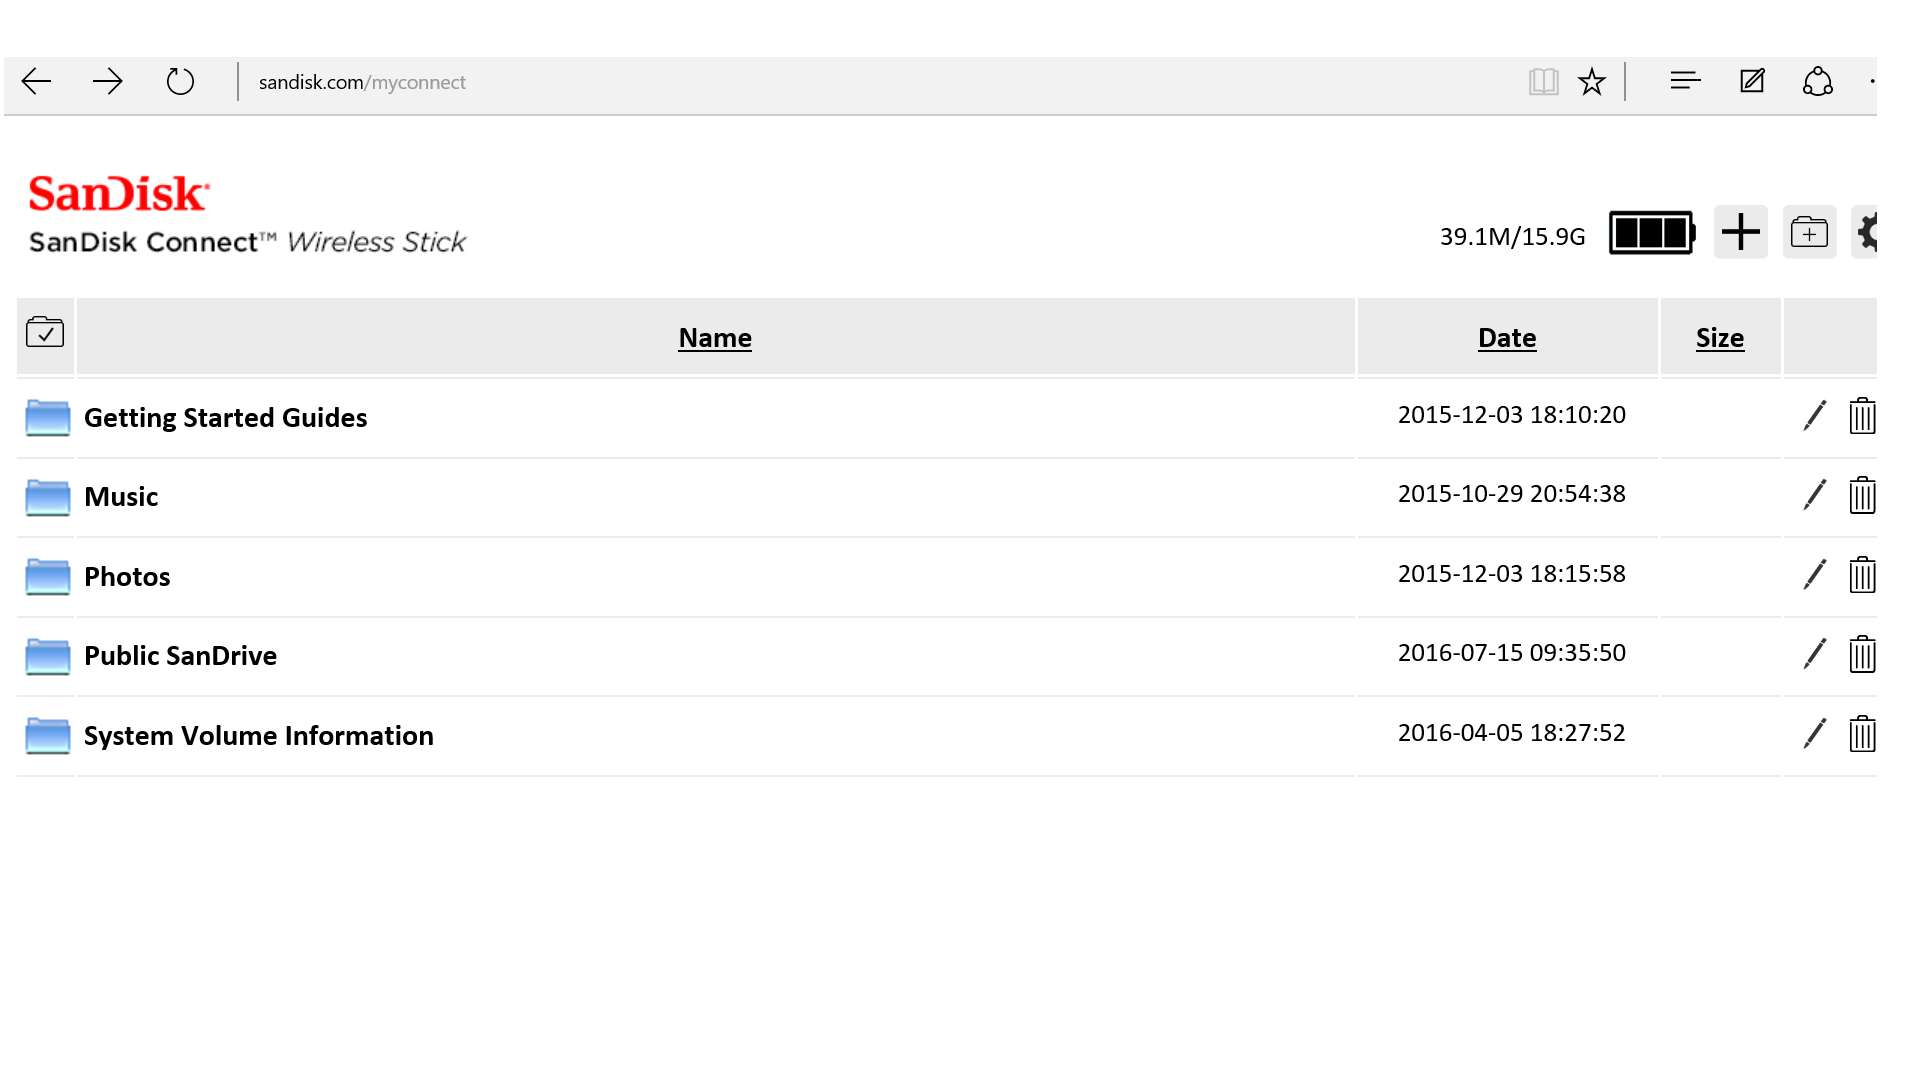Viewport: 1920px width, 1080px height.
Task: Open the Music folder
Action: [121, 497]
